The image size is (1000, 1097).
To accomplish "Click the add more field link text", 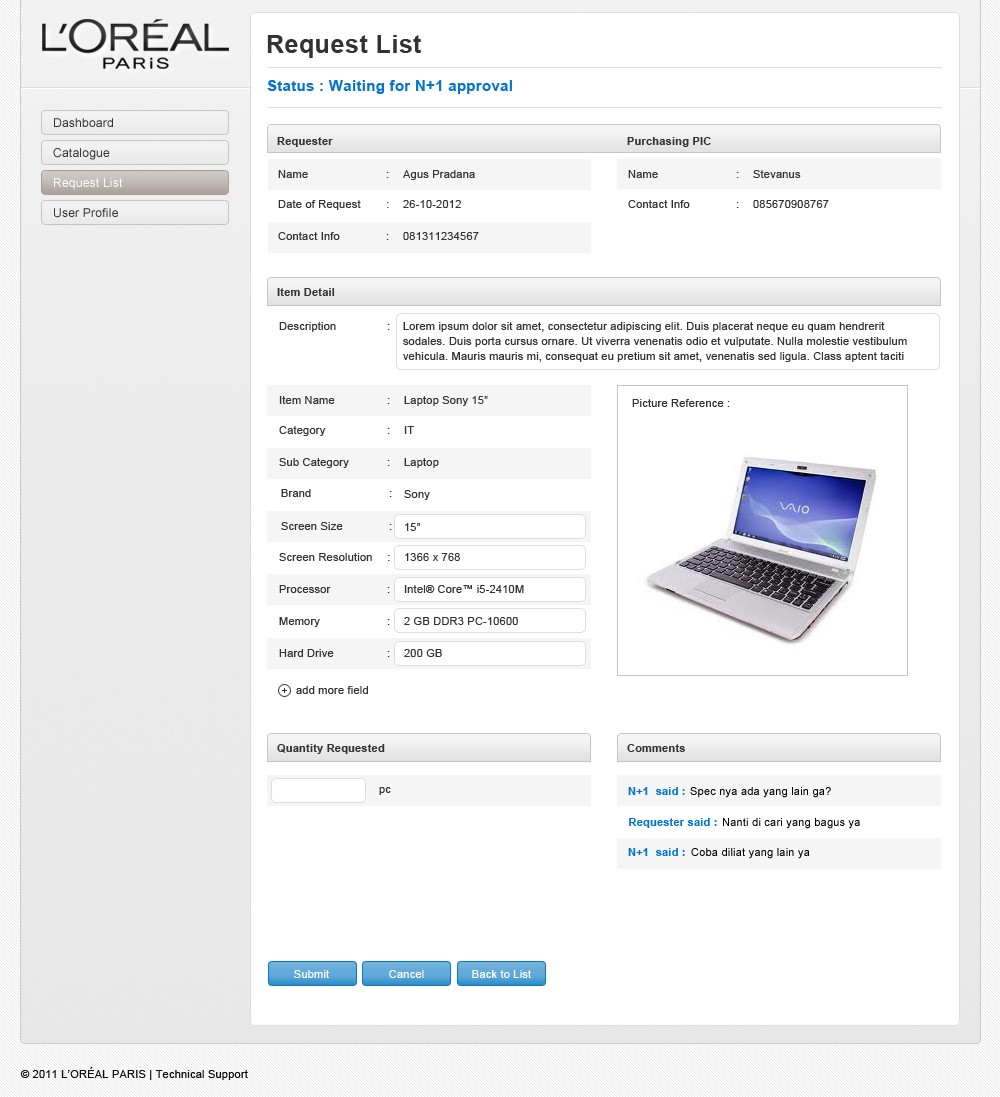I will coord(332,691).
